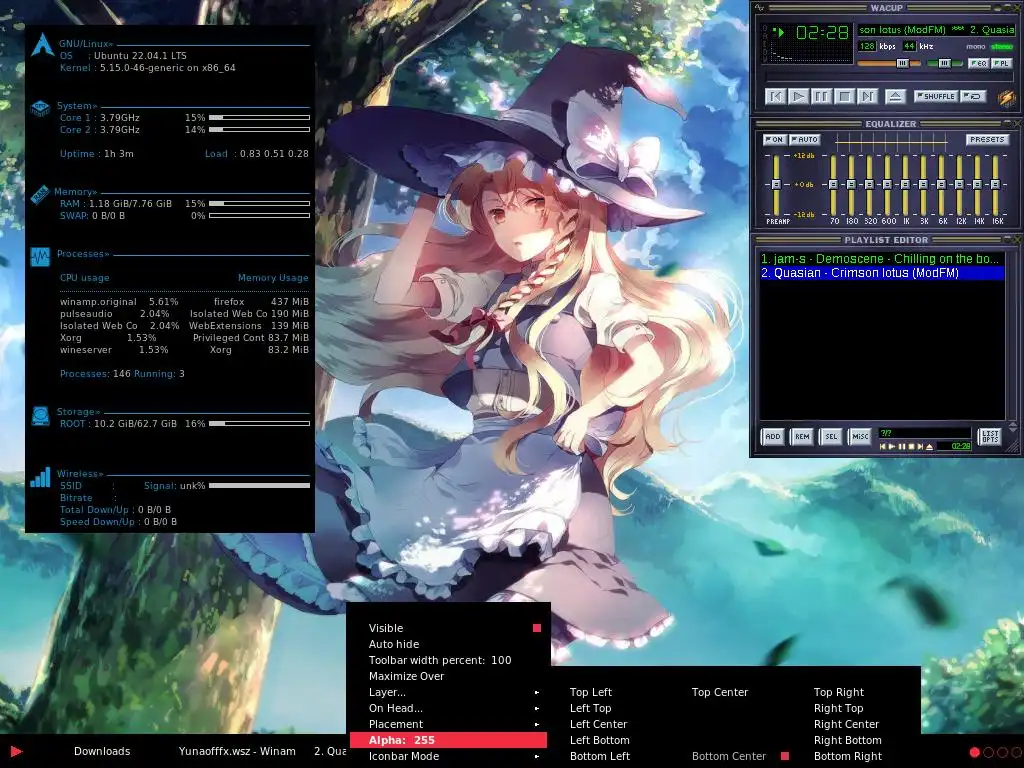Viewport: 1024px width, 768px height.
Task: Adjust the green balance slider
Action: click(944, 63)
